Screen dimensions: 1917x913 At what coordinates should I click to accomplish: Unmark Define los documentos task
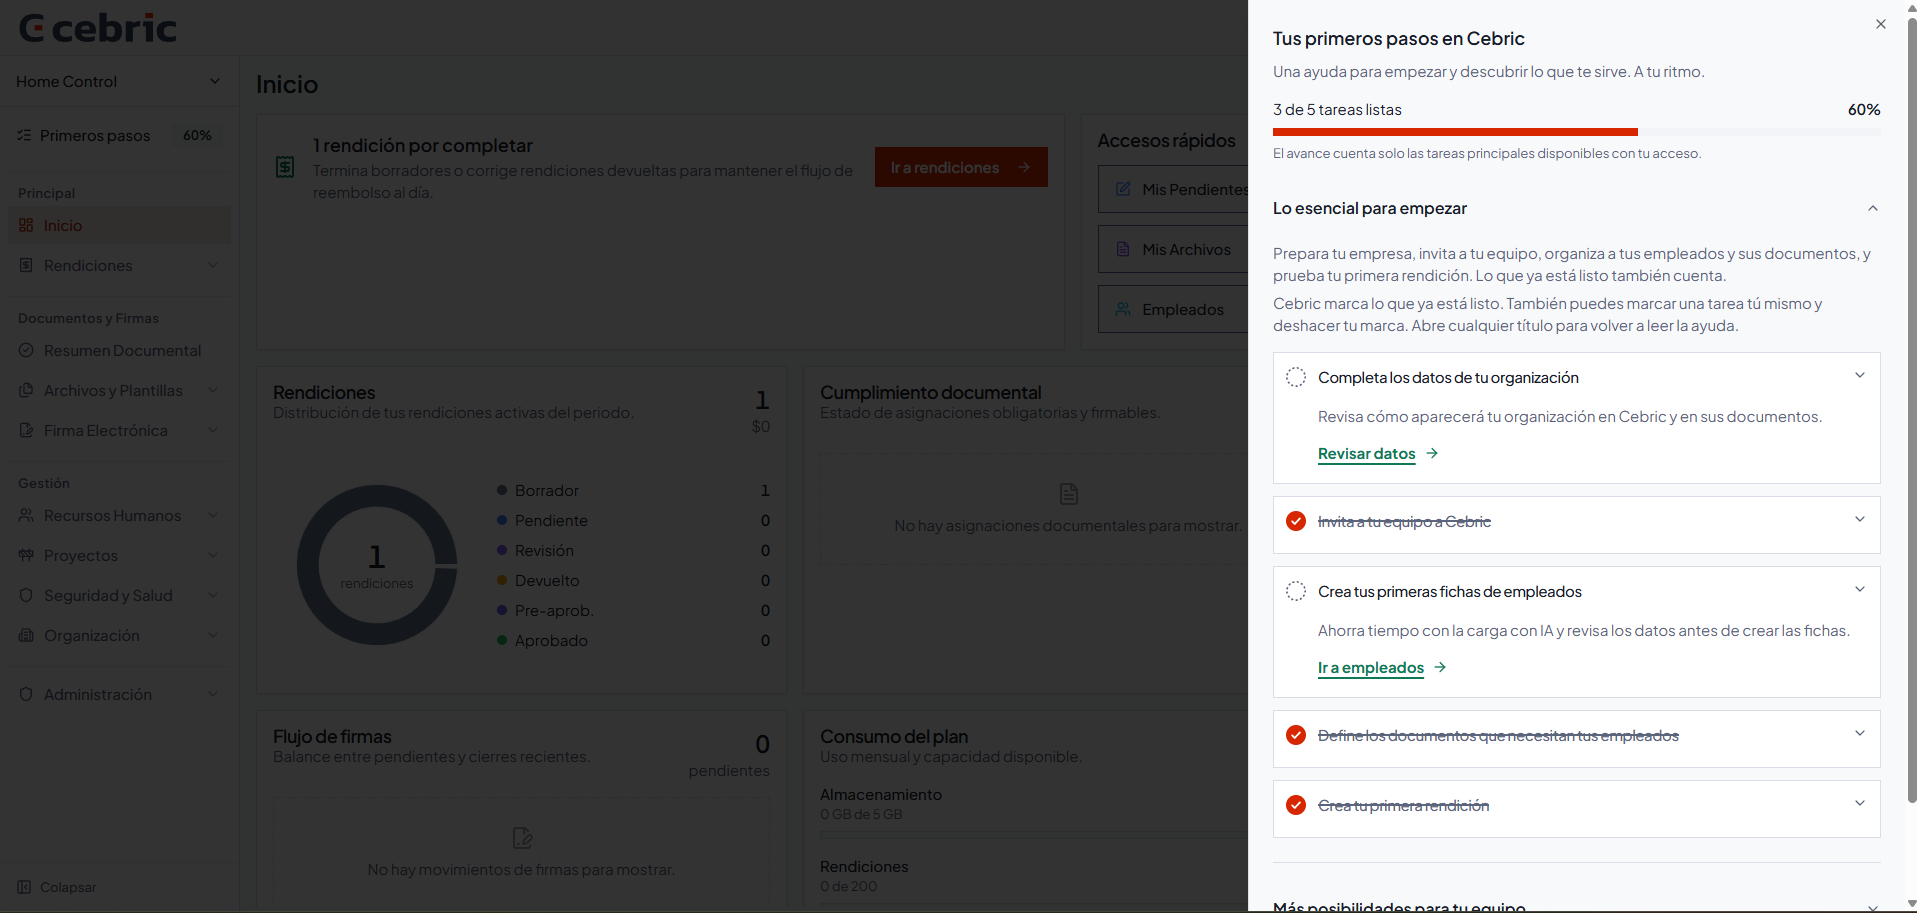[1295, 735]
